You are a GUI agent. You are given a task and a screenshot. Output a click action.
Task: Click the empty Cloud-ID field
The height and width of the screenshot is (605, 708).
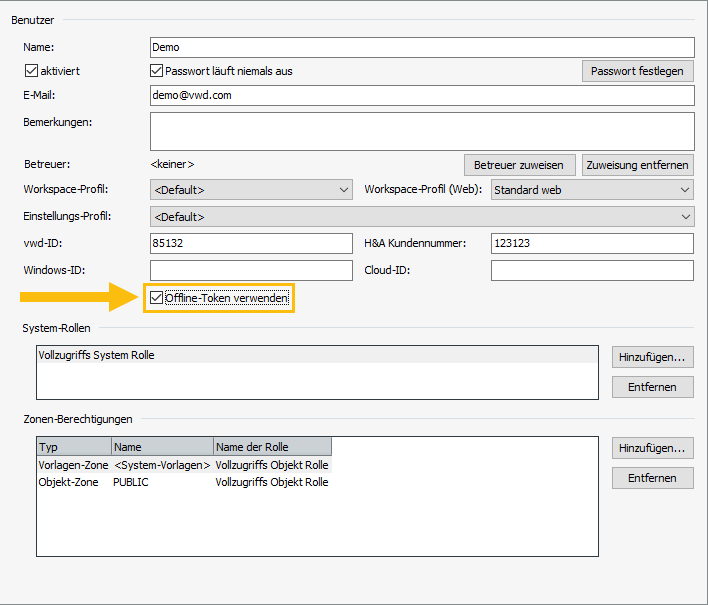pos(592,270)
